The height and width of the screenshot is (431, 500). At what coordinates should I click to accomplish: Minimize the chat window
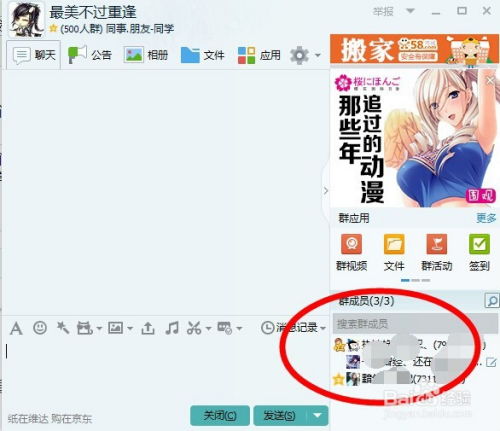pyautogui.click(x=436, y=13)
